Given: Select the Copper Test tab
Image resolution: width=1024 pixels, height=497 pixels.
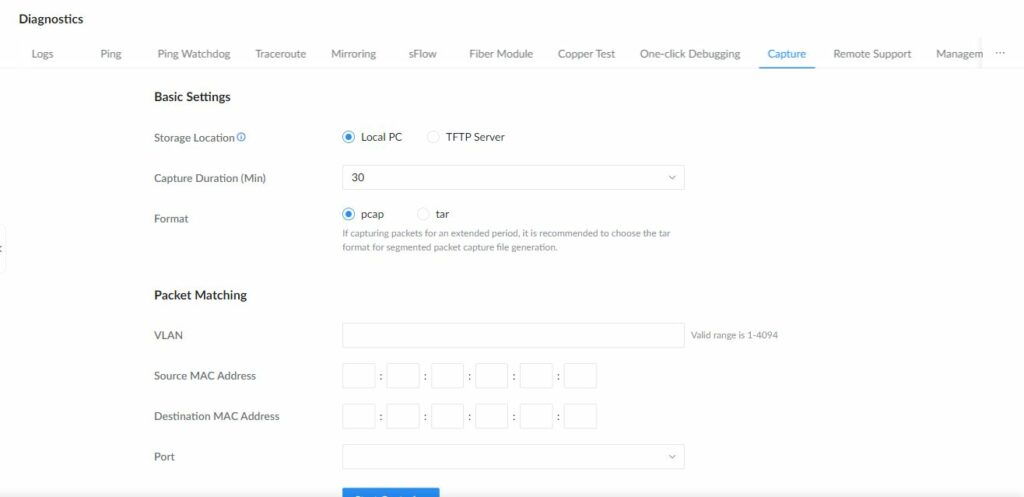Looking at the screenshot, I should click(x=586, y=54).
